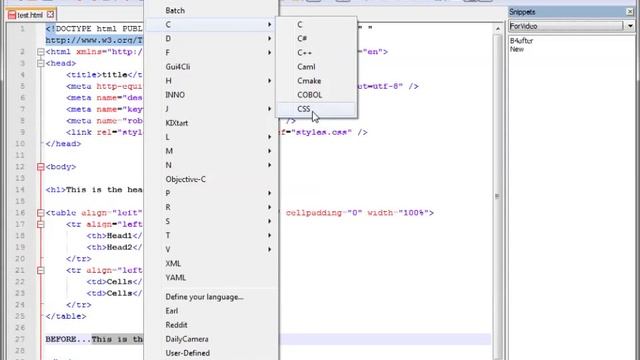
Task: Expand the L languages submenu
Action: (211, 137)
